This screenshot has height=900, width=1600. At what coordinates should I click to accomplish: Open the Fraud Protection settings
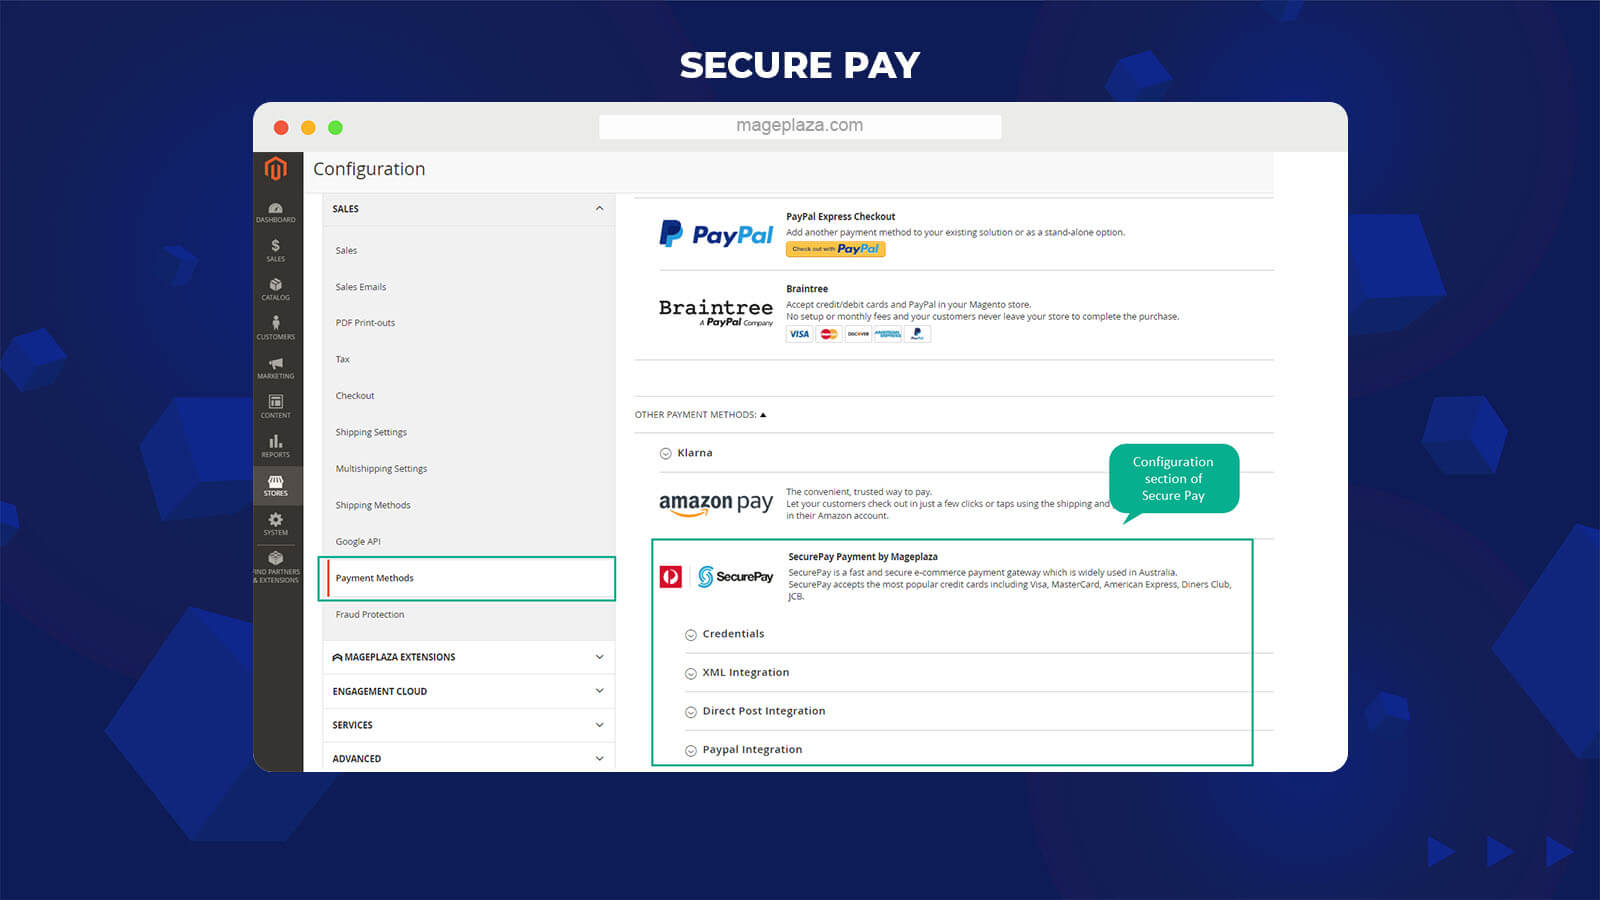[x=369, y=614]
